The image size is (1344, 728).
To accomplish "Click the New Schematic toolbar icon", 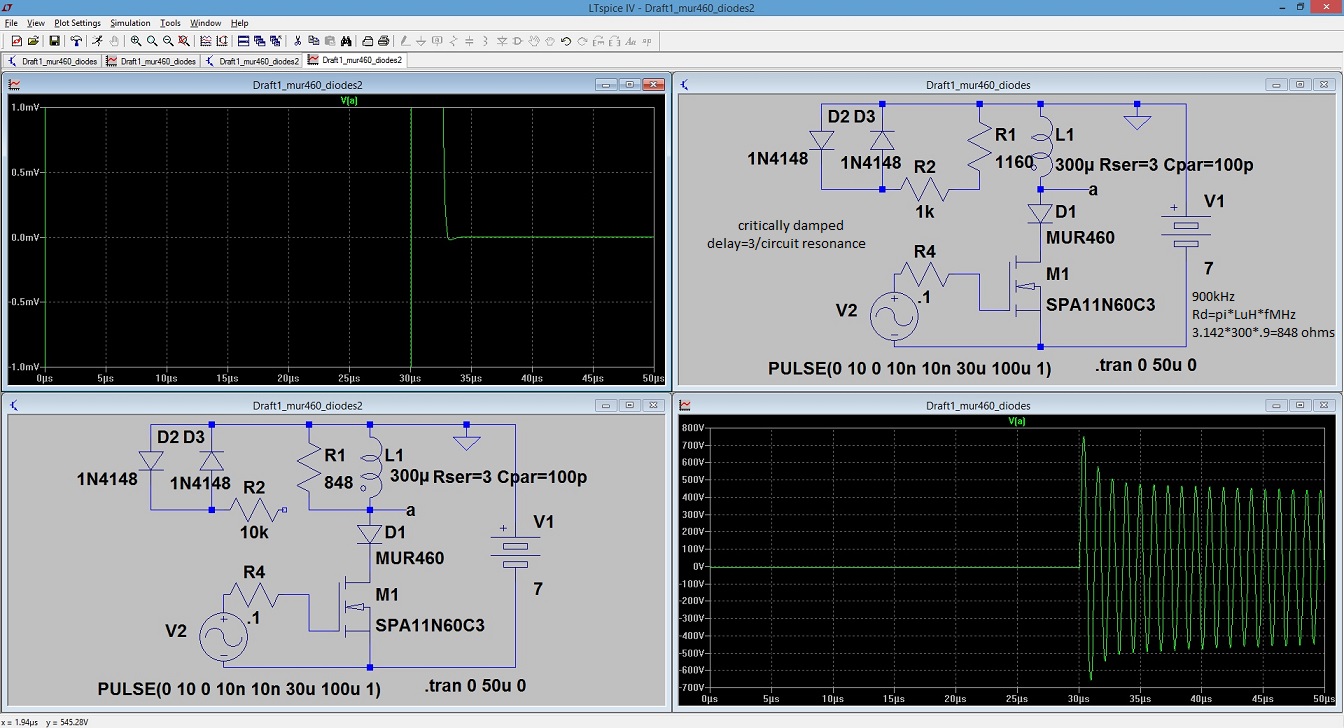I will pyautogui.click(x=17, y=41).
